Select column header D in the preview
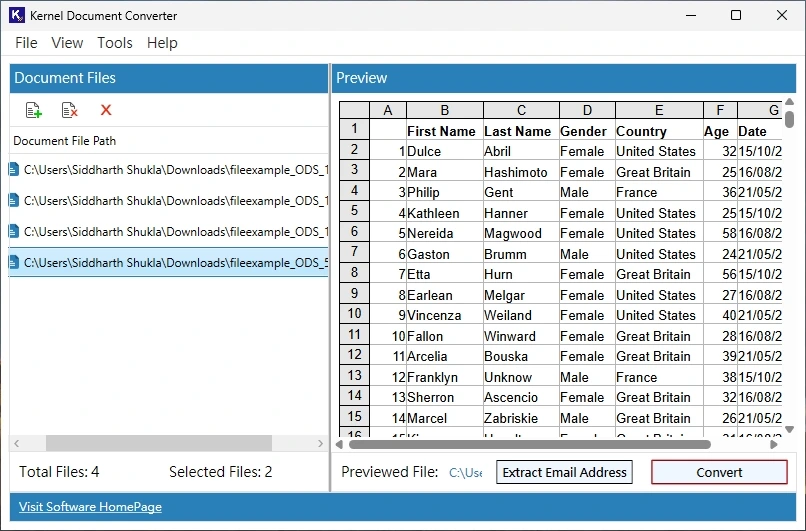Viewport: 806px width, 531px height. point(587,110)
